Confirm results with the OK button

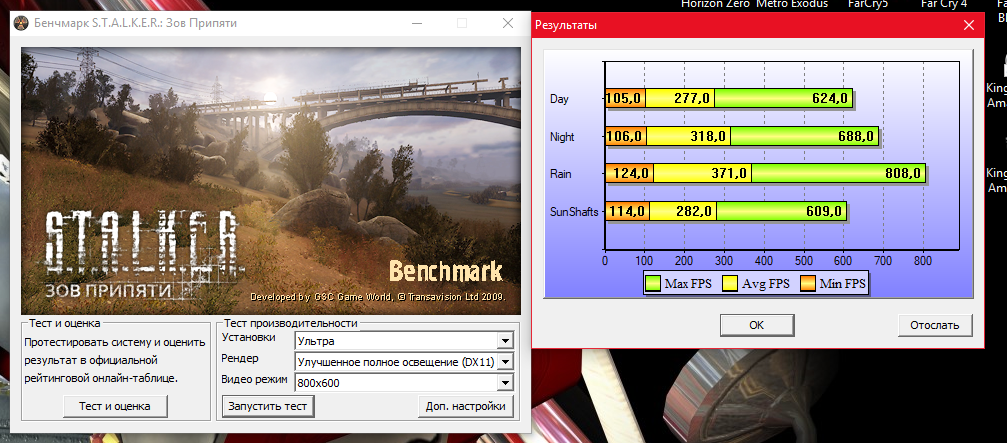point(757,325)
